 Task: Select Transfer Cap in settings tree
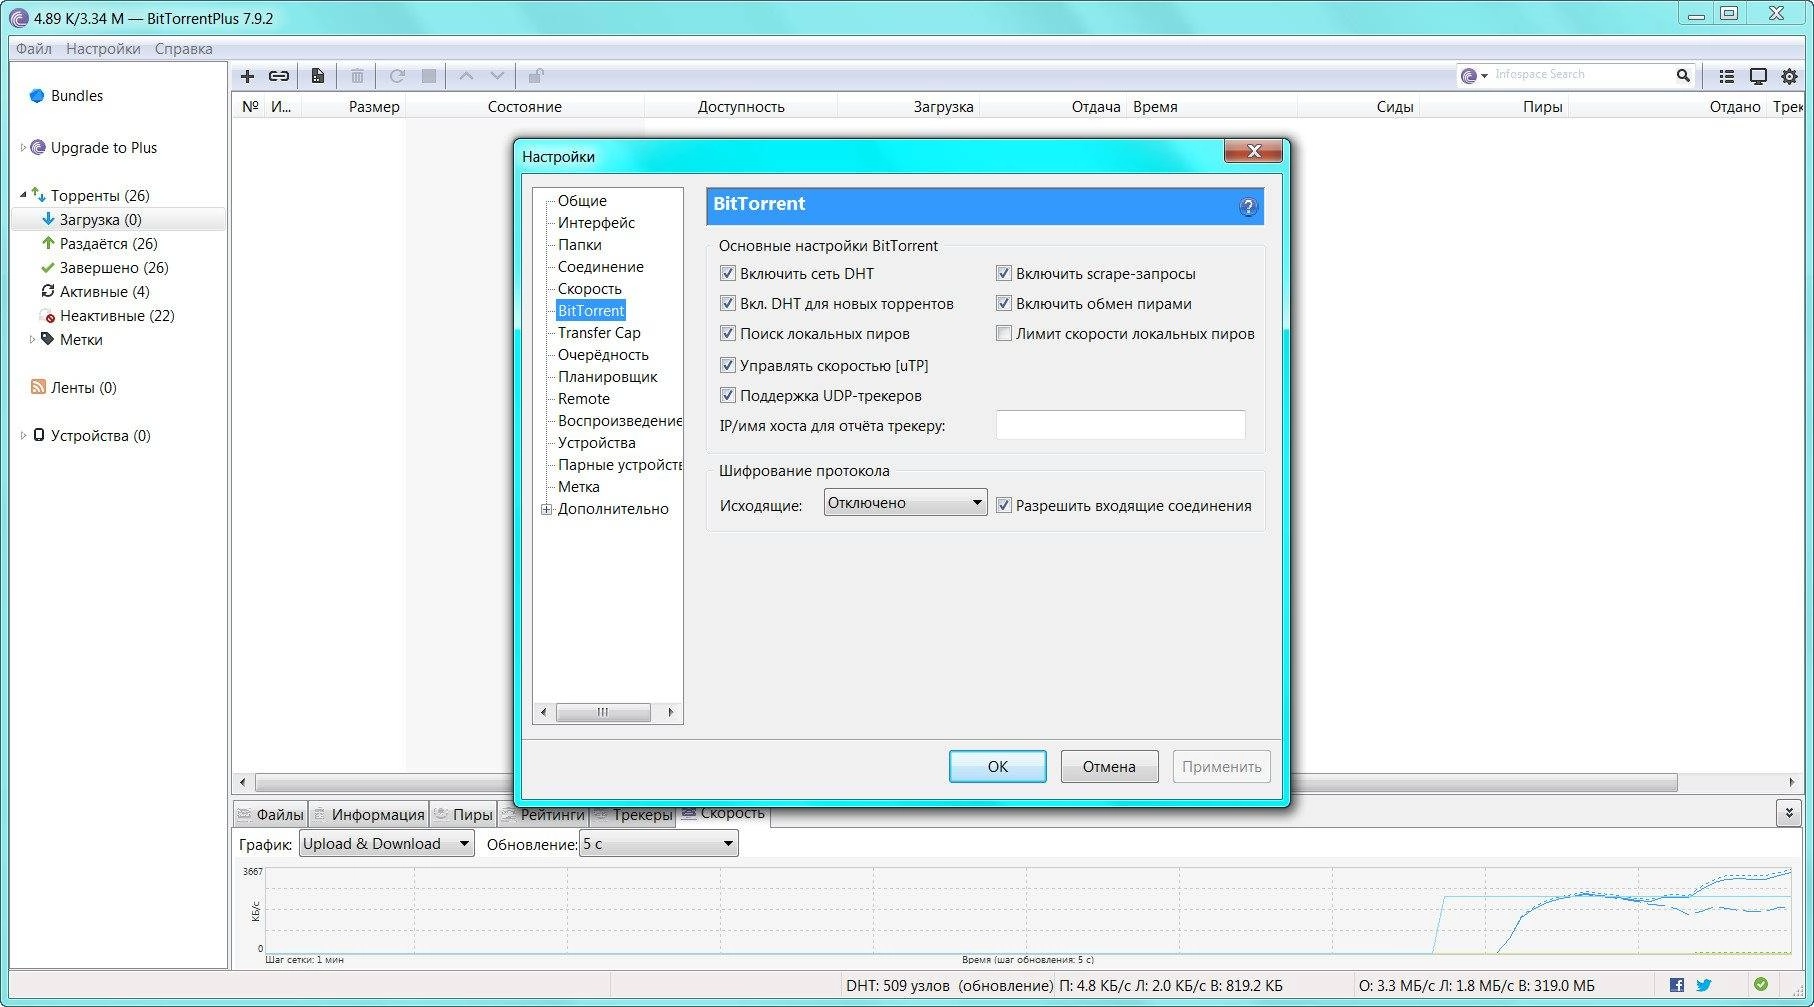[599, 333]
